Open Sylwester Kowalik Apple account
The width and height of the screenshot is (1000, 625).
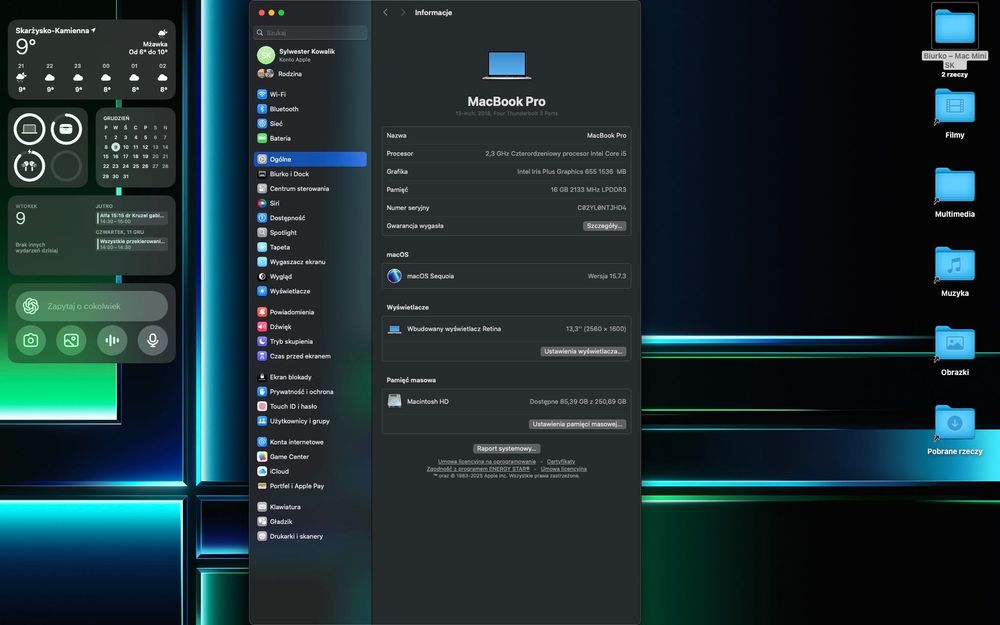(x=310, y=55)
